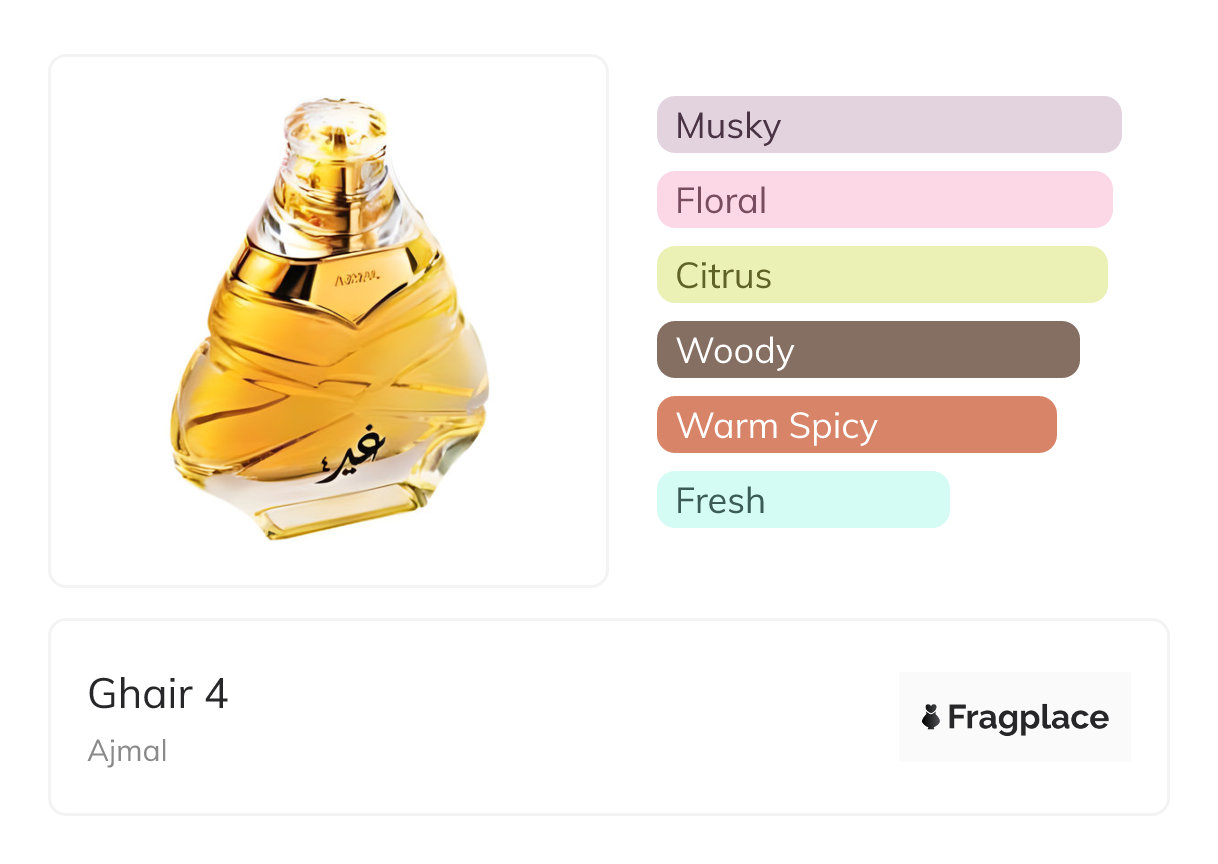Click the "Woody" label text
Screen dimensions: 1218x864
pyautogui.click(x=735, y=351)
